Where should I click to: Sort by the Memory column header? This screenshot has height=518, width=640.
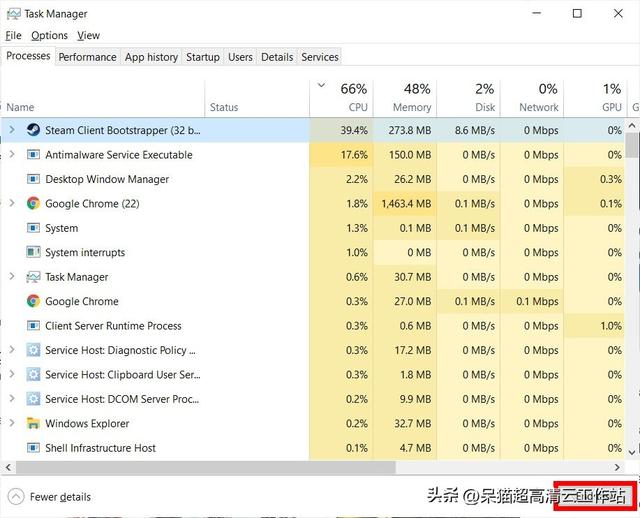coord(405,98)
